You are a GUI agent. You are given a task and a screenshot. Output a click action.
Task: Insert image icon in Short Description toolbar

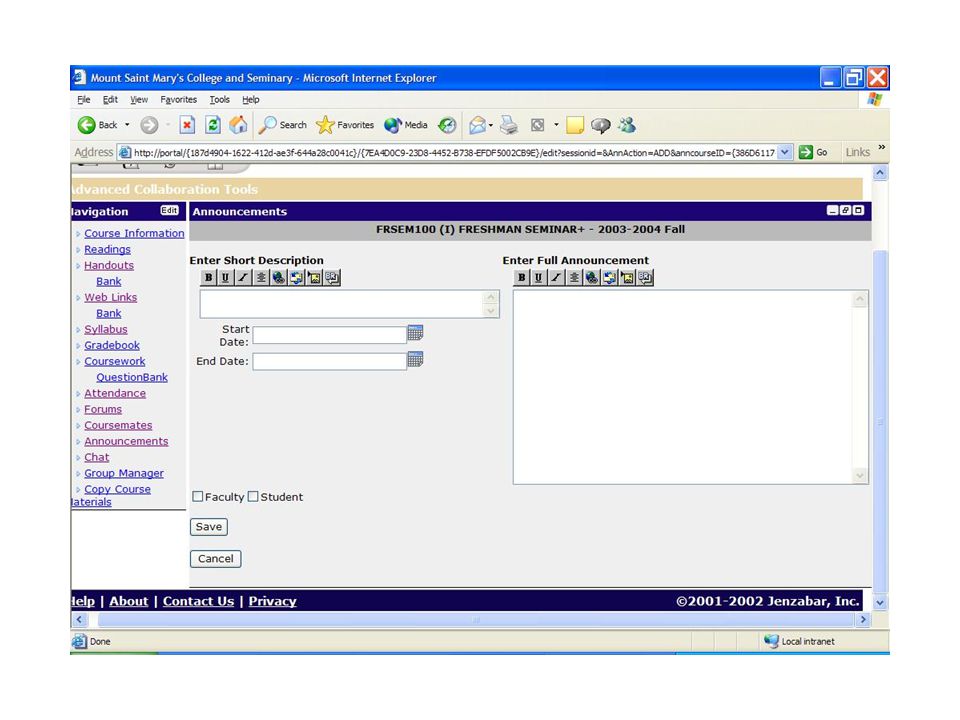(314, 277)
